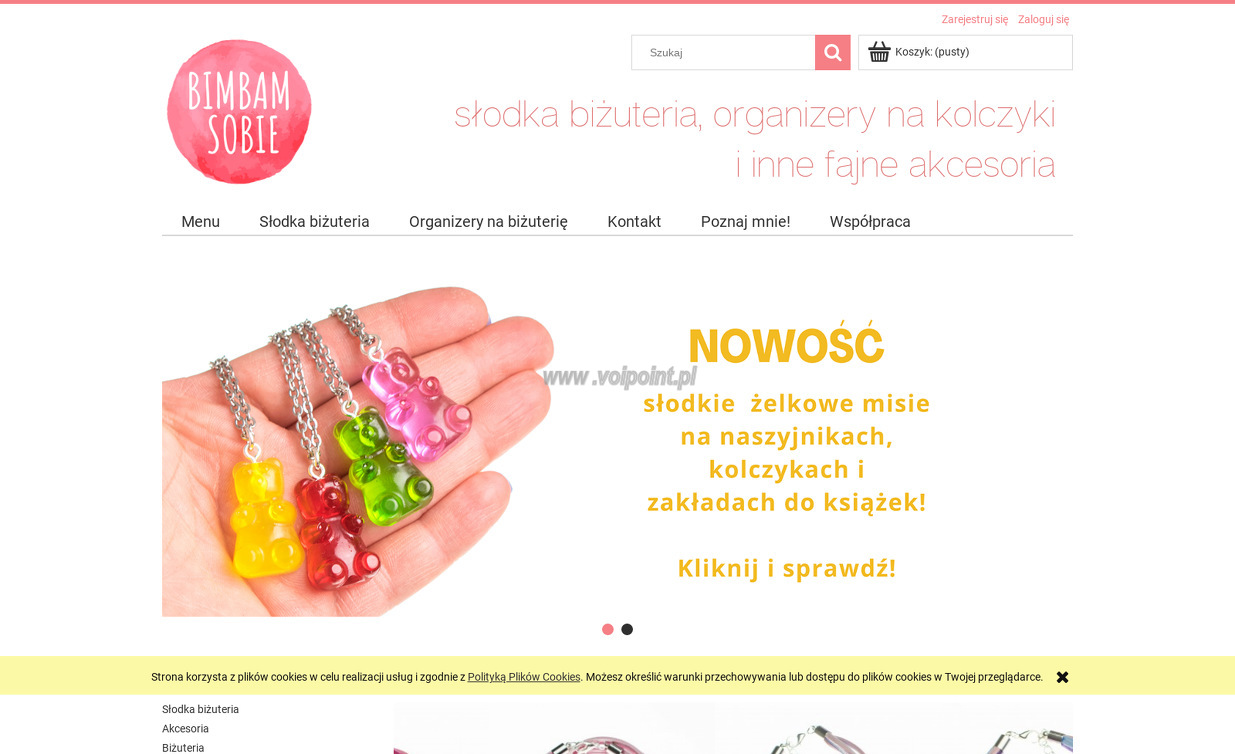
Task: Go to the Kontakt page
Action: (634, 221)
